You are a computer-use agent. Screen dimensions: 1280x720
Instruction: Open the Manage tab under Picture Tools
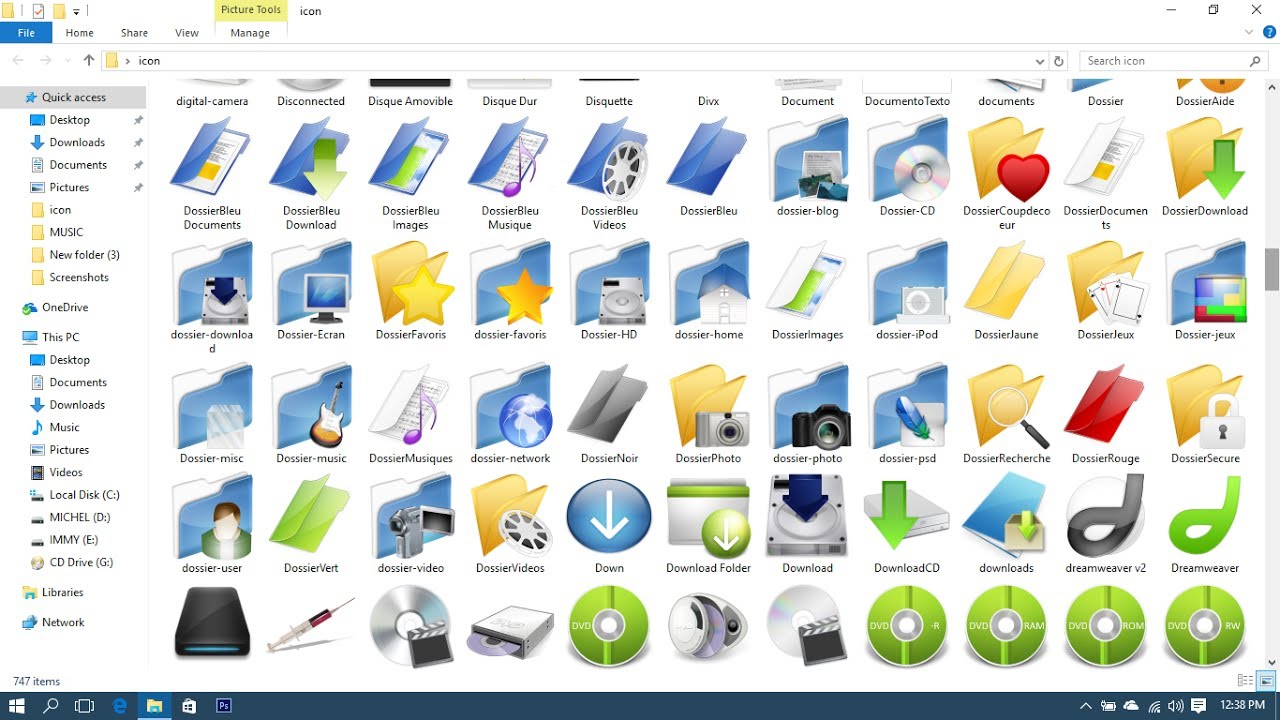(x=250, y=32)
